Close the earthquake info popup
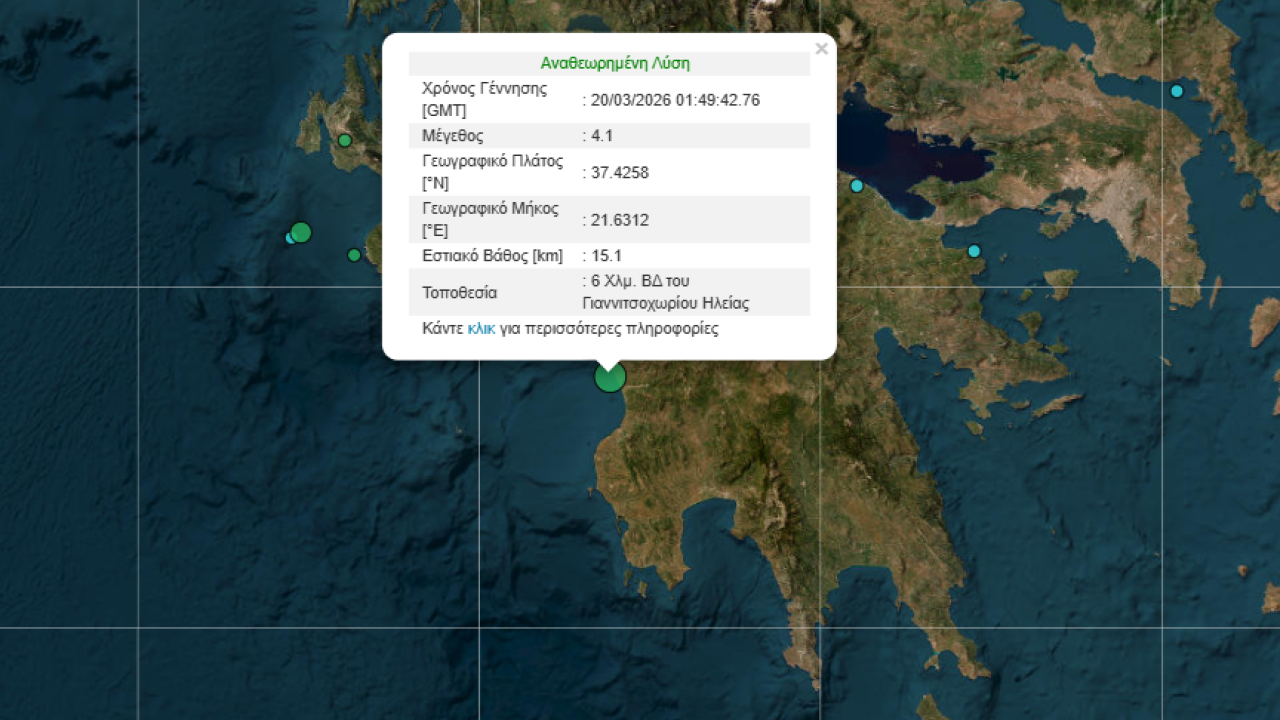The image size is (1280, 720). (821, 48)
